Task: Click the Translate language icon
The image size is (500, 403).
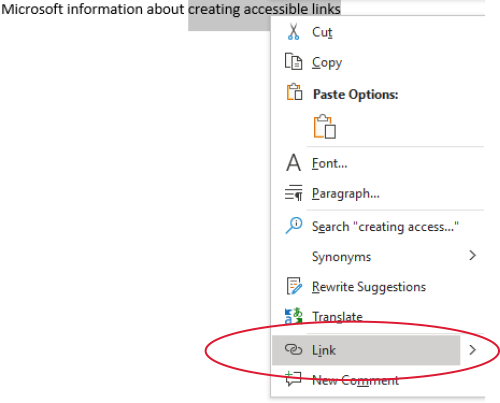Action: click(294, 316)
